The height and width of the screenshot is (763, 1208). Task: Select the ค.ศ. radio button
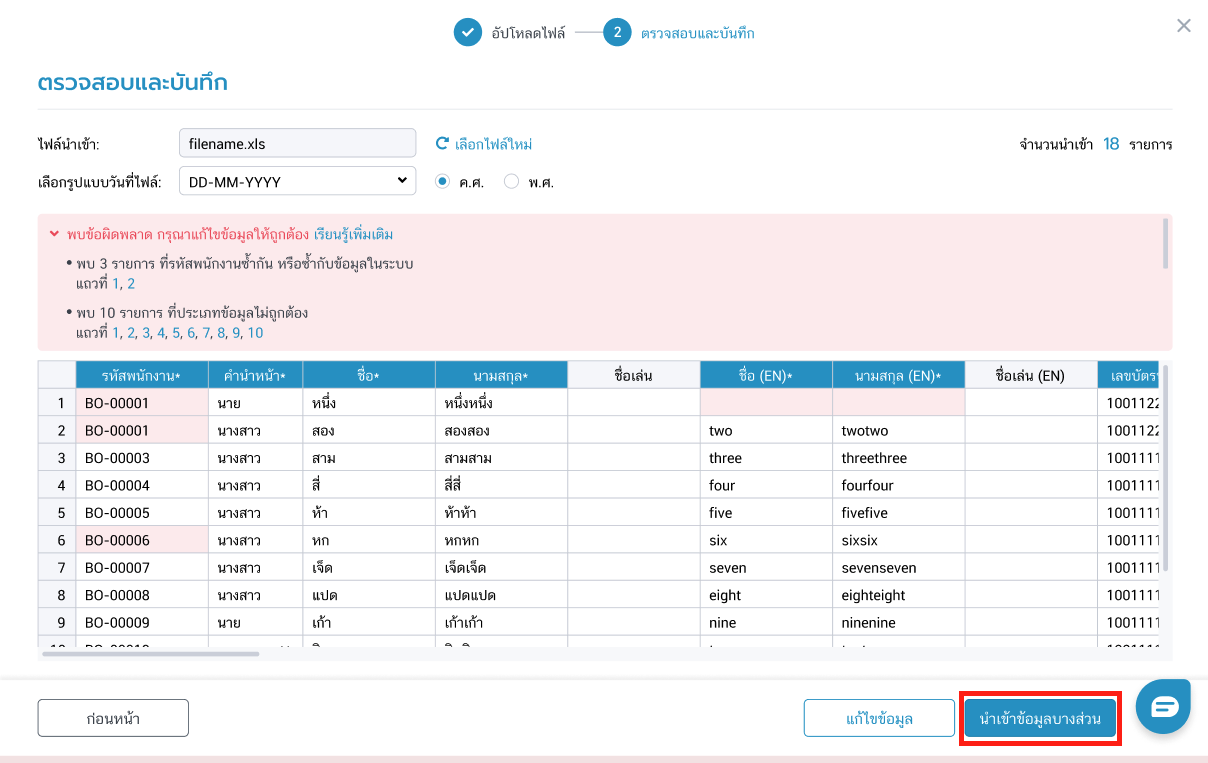(x=443, y=182)
